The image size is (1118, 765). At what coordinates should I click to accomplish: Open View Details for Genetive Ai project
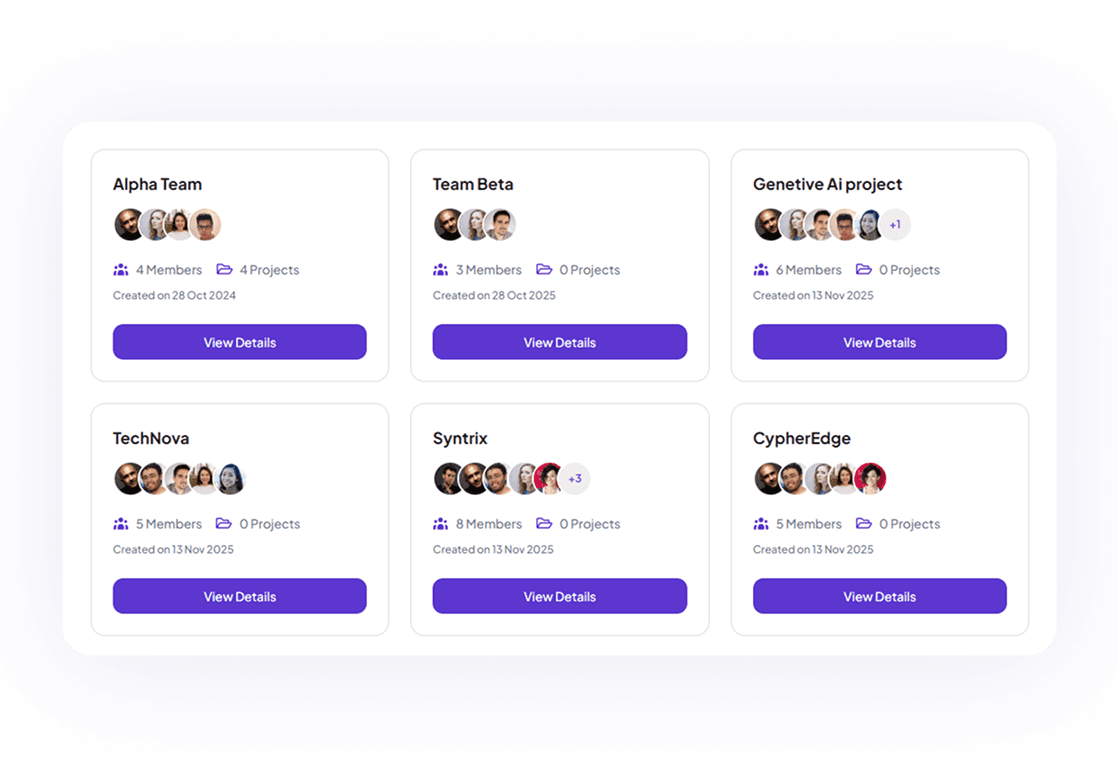(880, 341)
